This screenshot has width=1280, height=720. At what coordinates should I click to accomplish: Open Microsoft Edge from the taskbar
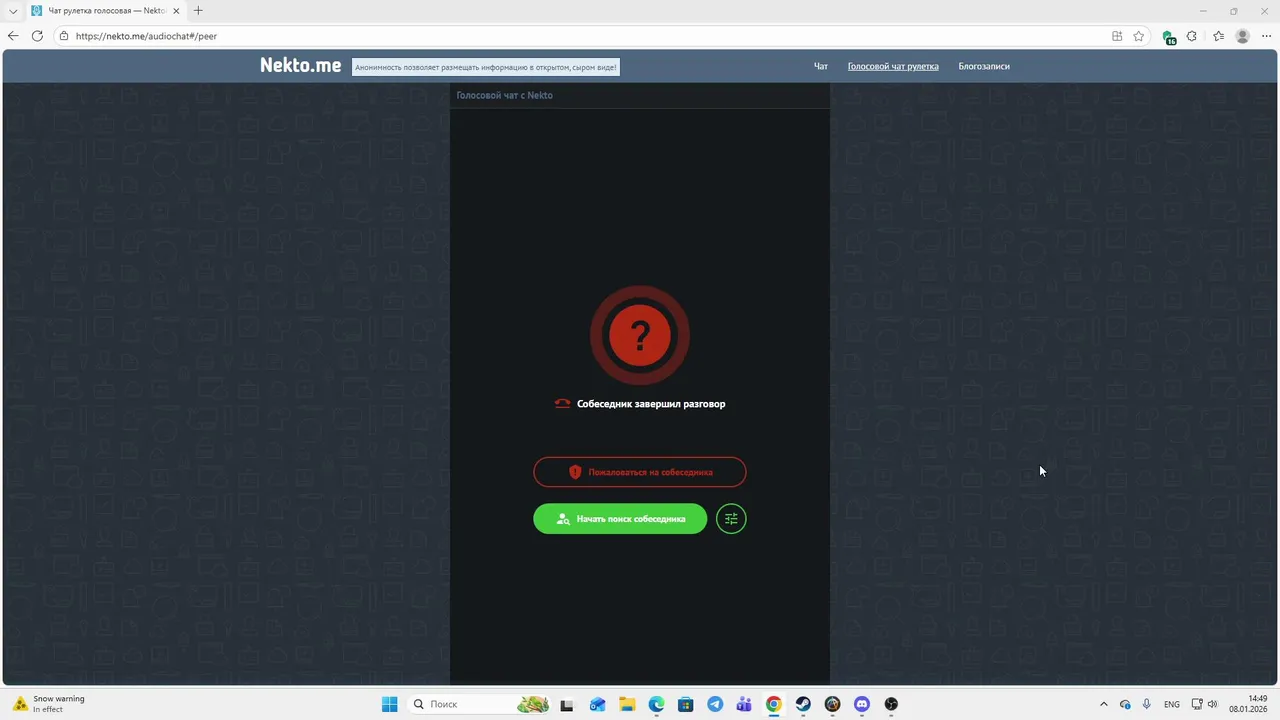pos(656,704)
